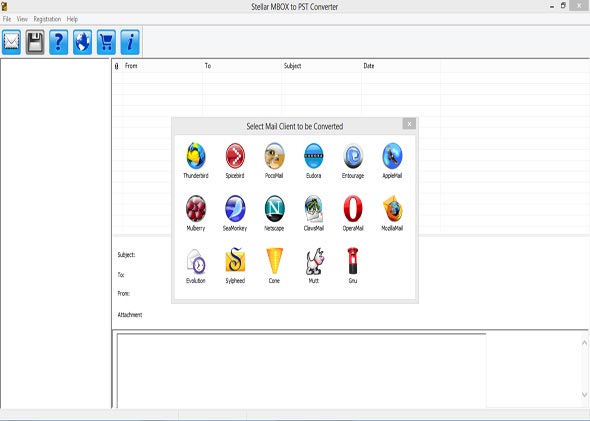Choose the Entourage mail client
Image resolution: width=590 pixels, height=421 pixels.
tap(353, 156)
